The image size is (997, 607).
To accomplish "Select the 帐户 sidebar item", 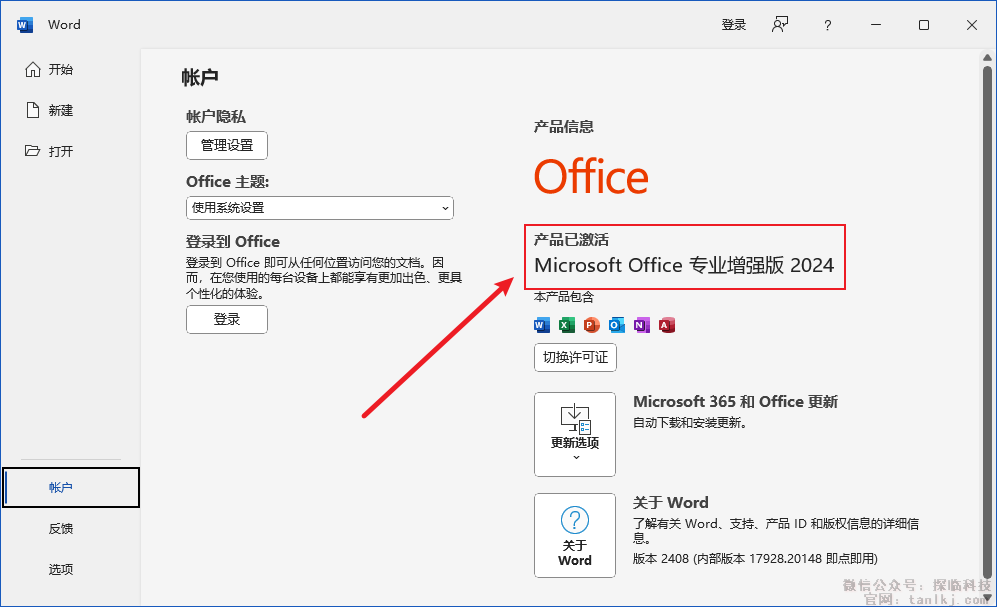I will click(71, 488).
